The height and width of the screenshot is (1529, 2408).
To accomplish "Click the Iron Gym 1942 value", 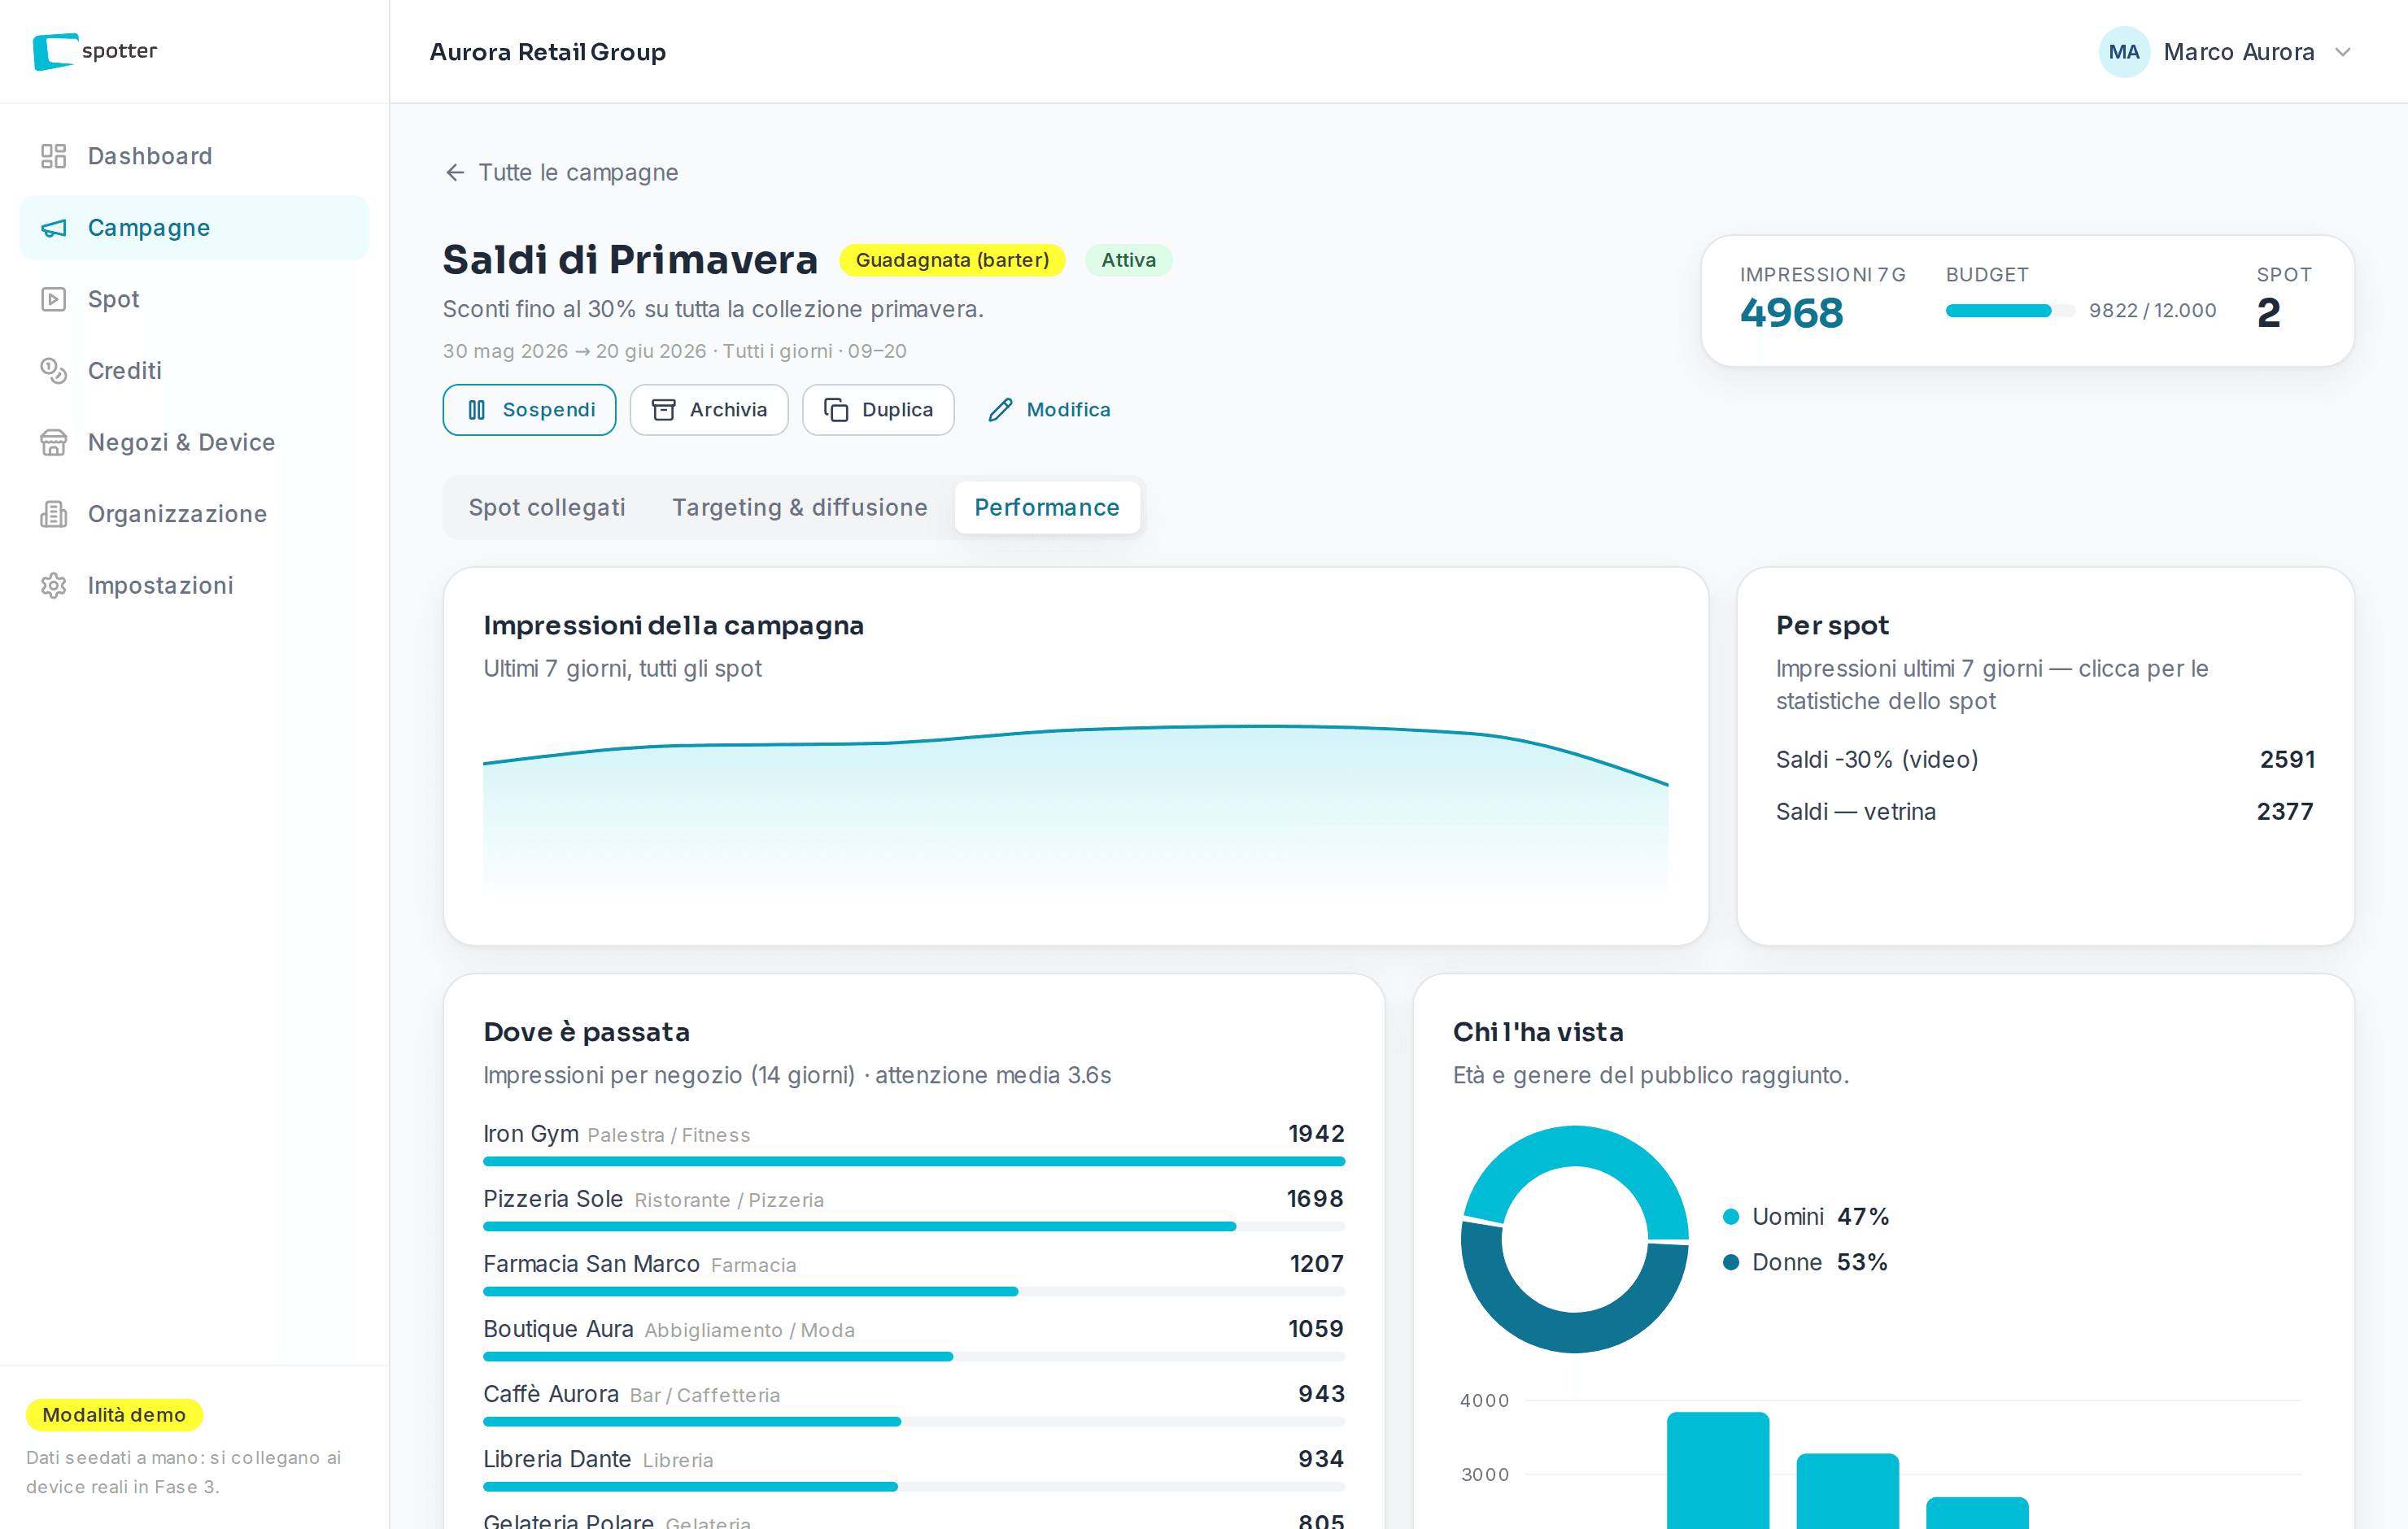I will coord(1316,1134).
